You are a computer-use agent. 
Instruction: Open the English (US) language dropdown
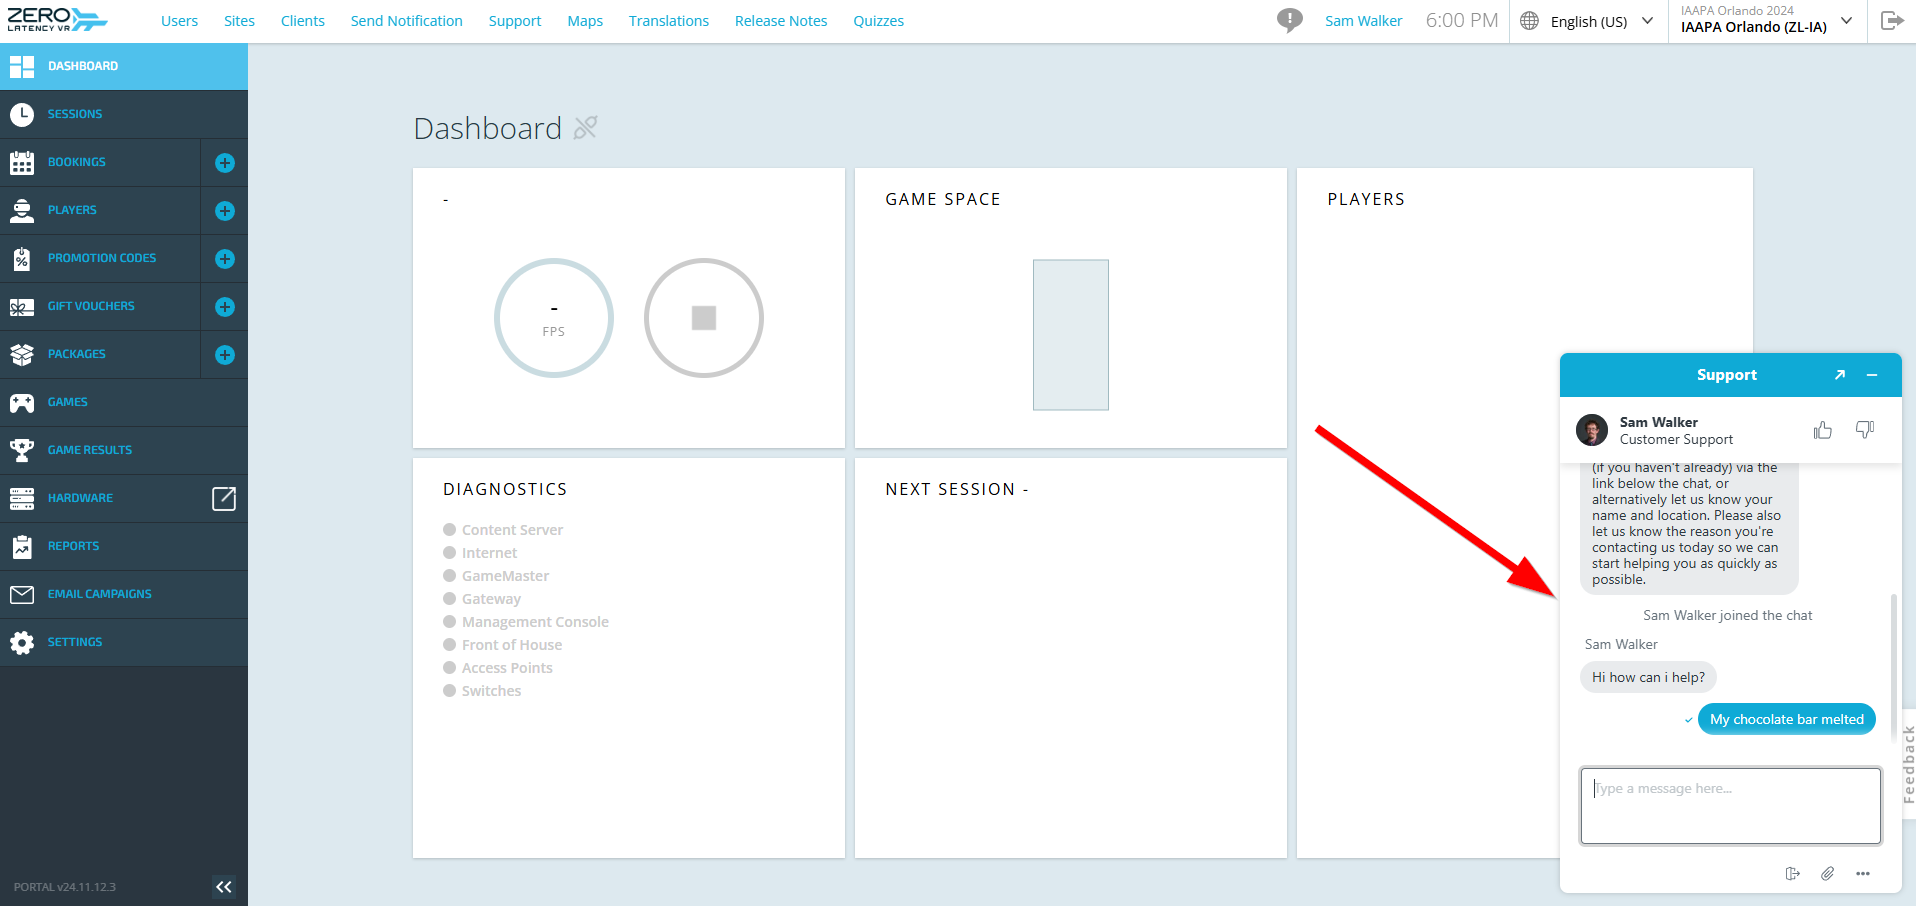(x=1602, y=21)
